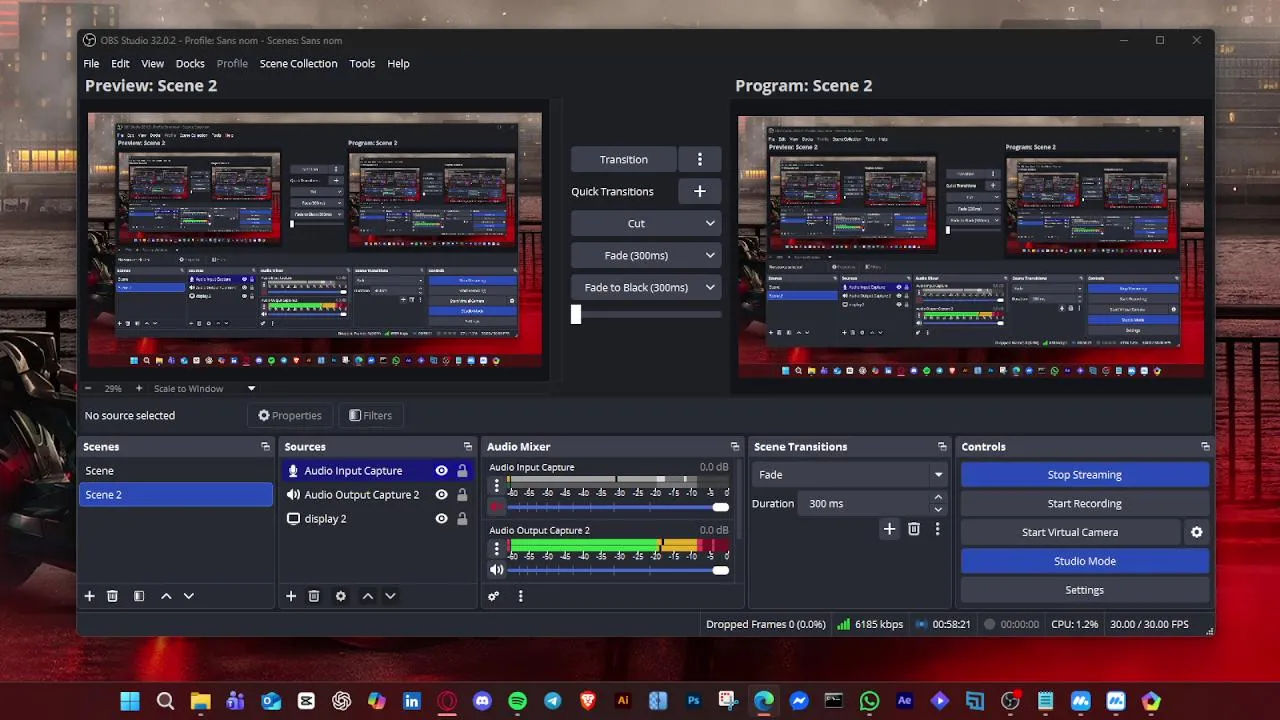Open the File menu
Image resolution: width=1280 pixels, height=720 pixels.
point(91,63)
